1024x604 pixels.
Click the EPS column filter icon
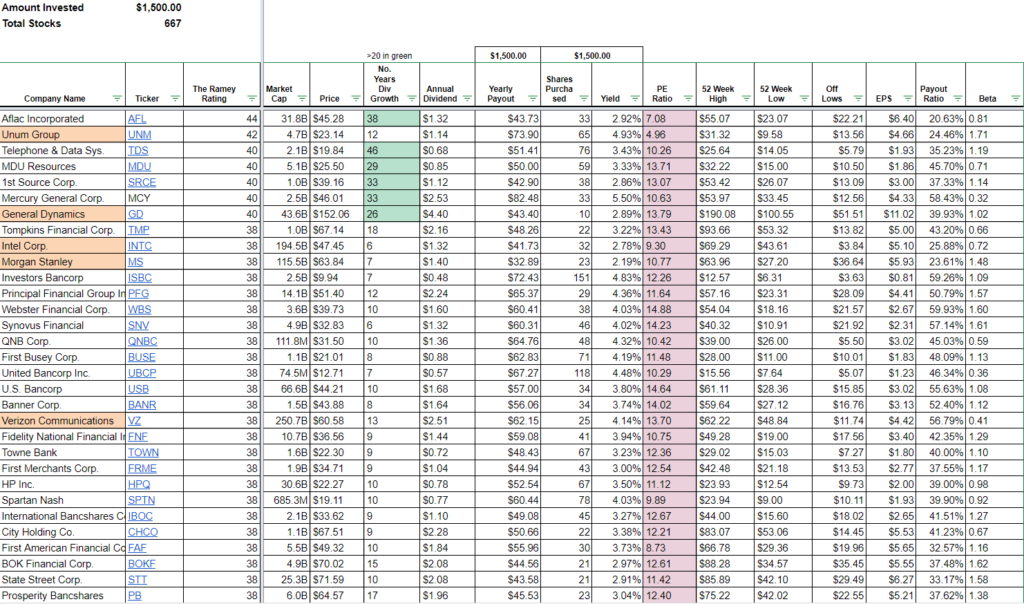point(905,97)
